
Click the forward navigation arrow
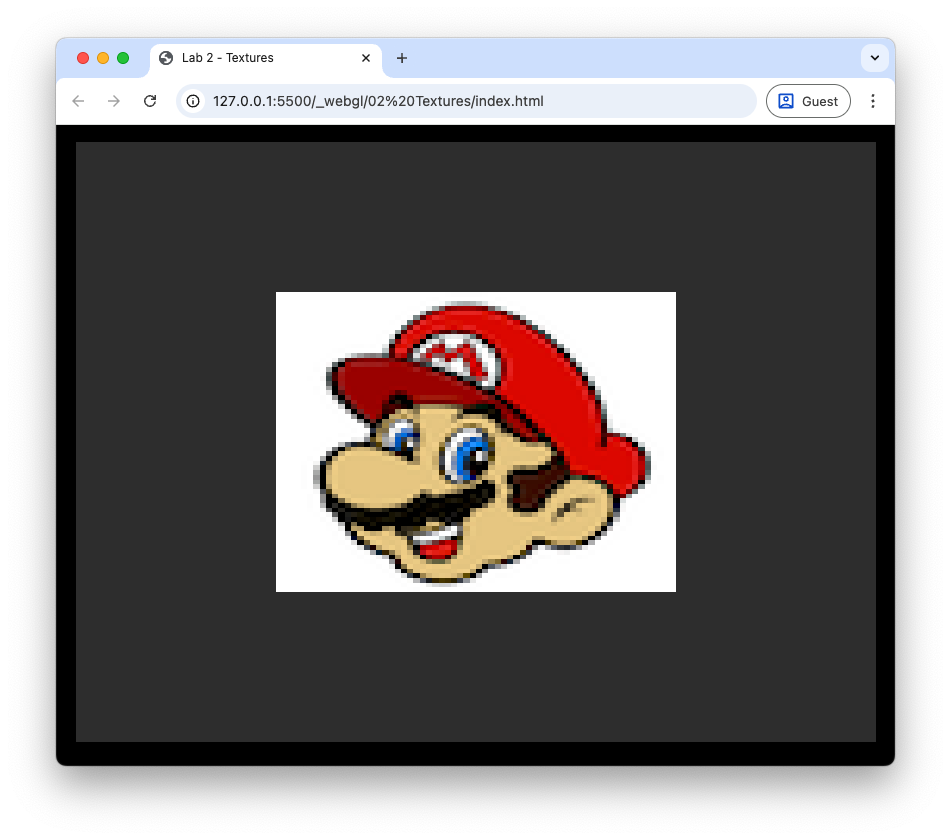tap(114, 101)
